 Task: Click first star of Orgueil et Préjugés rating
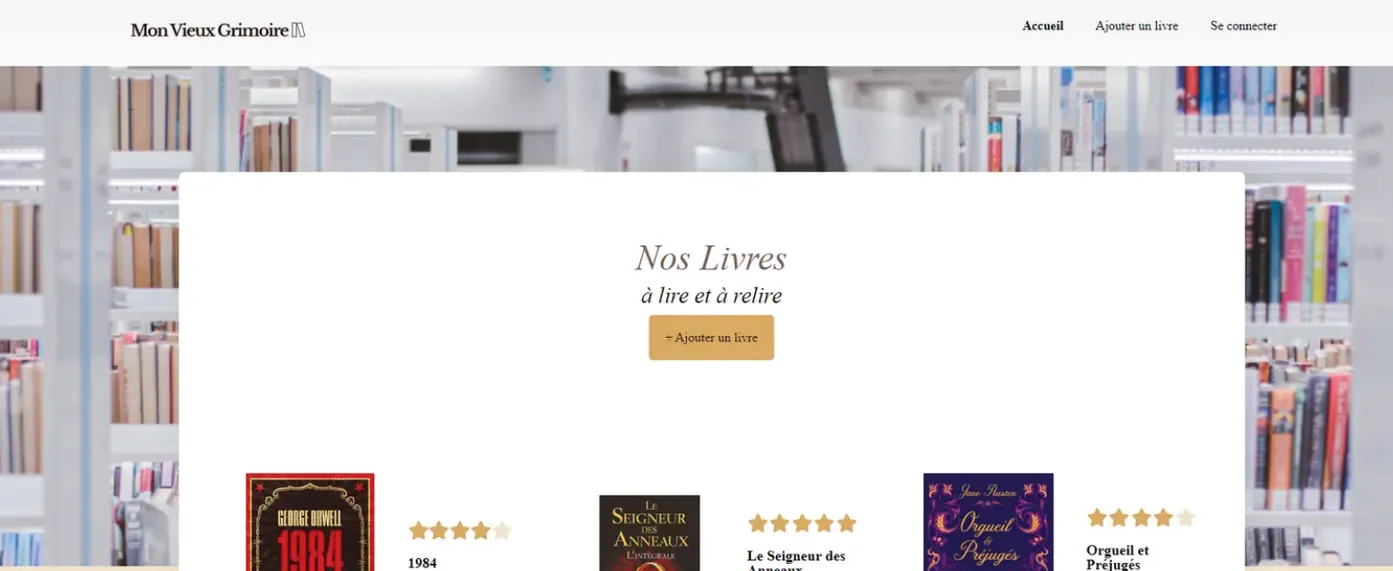pos(1097,518)
